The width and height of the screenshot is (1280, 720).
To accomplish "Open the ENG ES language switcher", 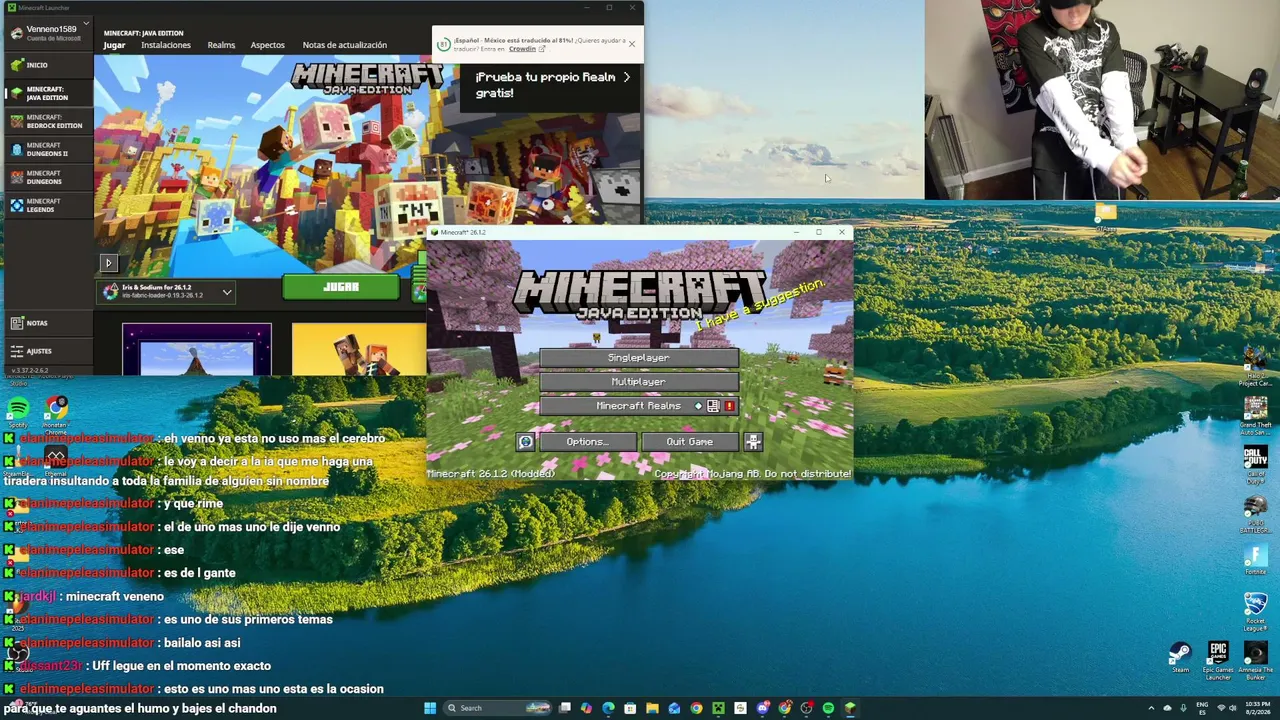I will click(1202, 708).
